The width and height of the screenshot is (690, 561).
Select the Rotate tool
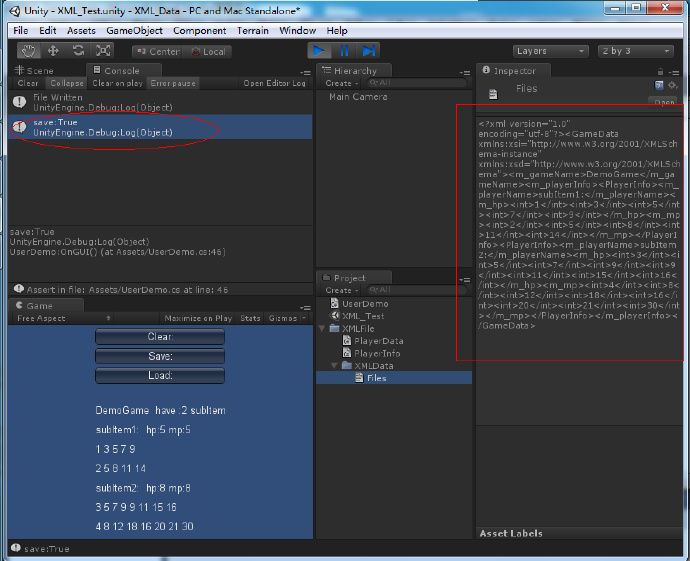click(78, 51)
